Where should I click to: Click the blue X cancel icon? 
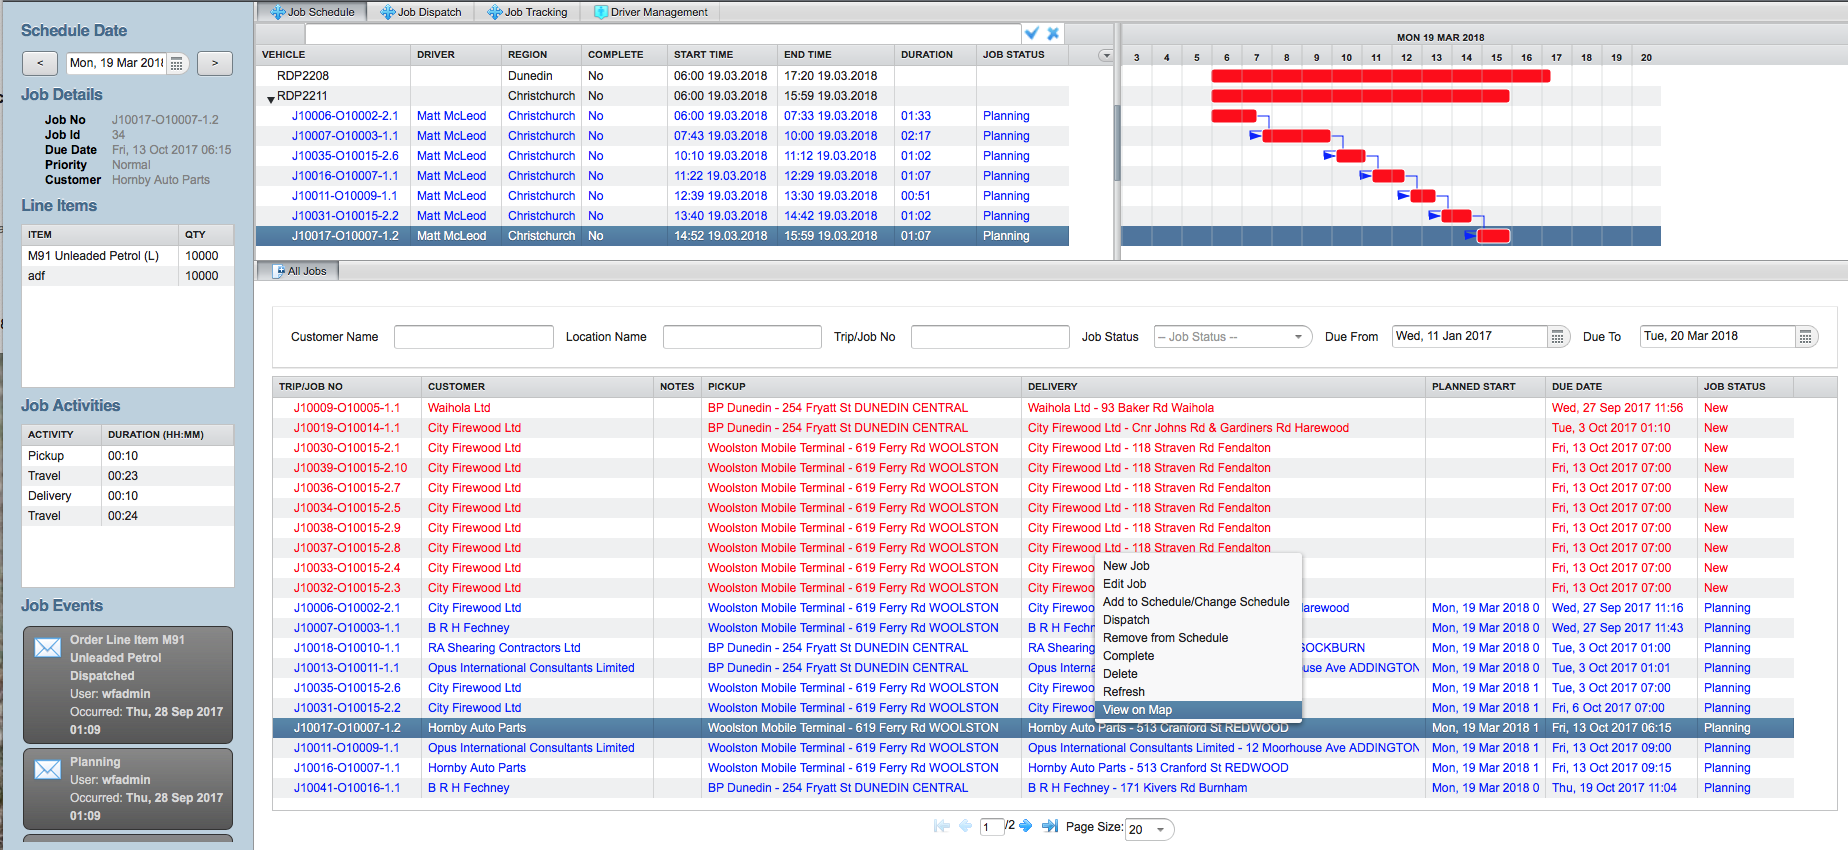pyautogui.click(x=1053, y=33)
